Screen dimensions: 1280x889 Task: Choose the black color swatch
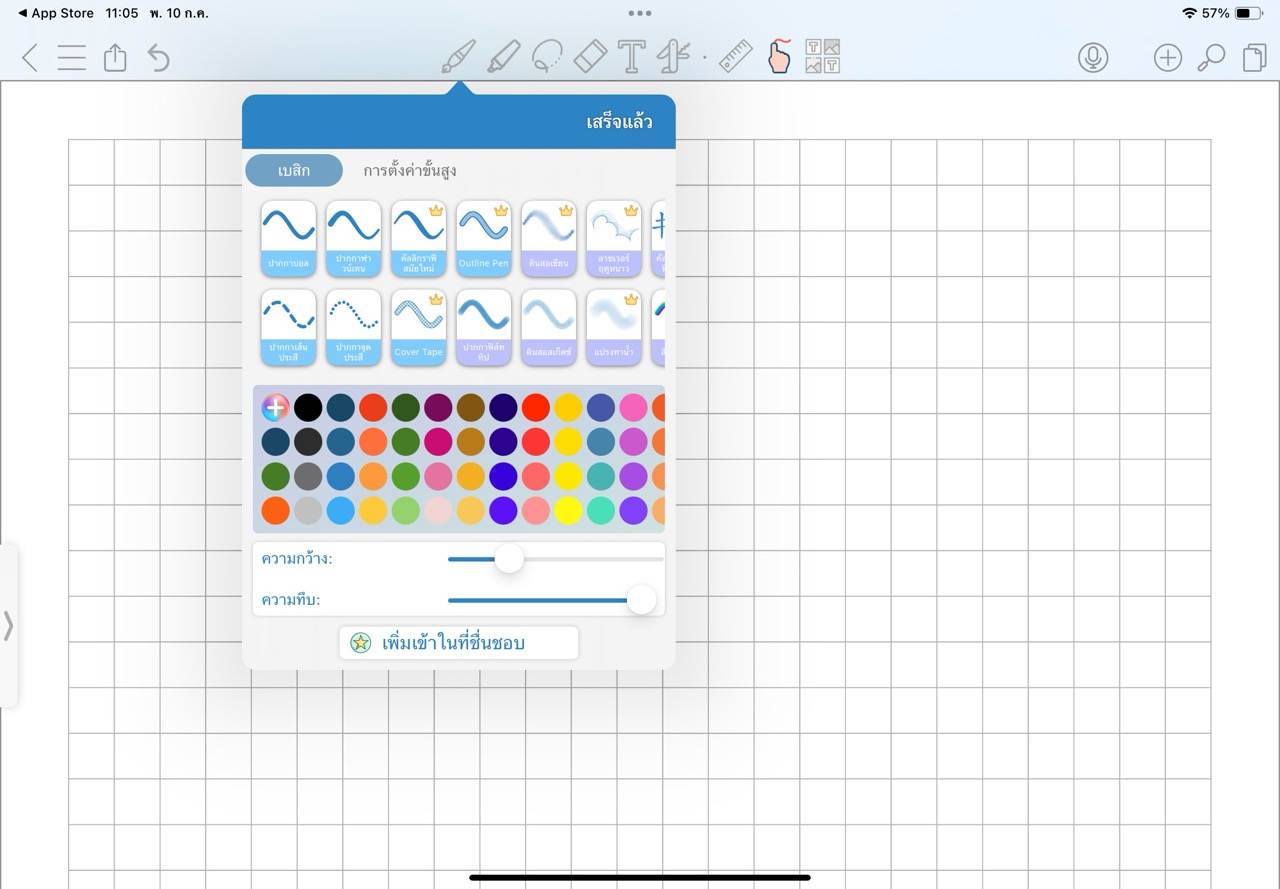coord(308,407)
